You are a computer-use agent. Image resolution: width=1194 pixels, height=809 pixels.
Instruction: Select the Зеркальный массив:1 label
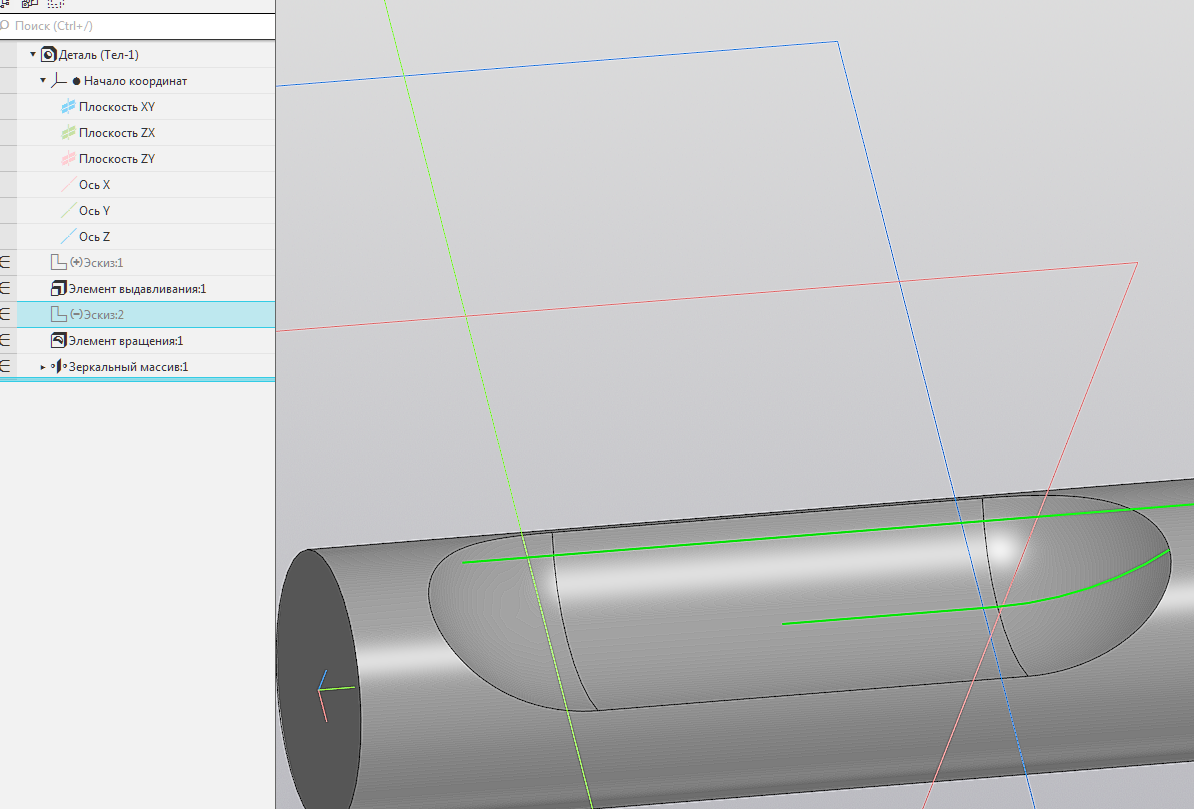pyautogui.click(x=128, y=366)
